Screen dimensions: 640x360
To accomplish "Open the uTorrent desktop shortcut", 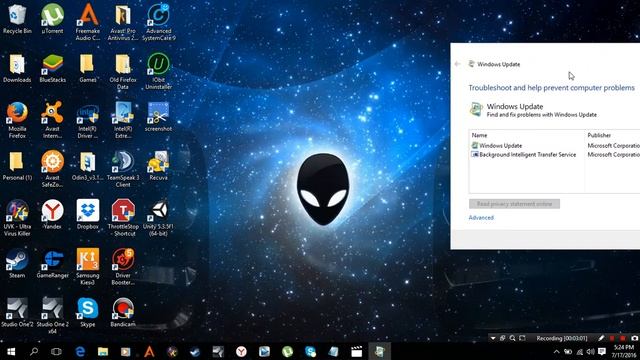I will coord(52,19).
